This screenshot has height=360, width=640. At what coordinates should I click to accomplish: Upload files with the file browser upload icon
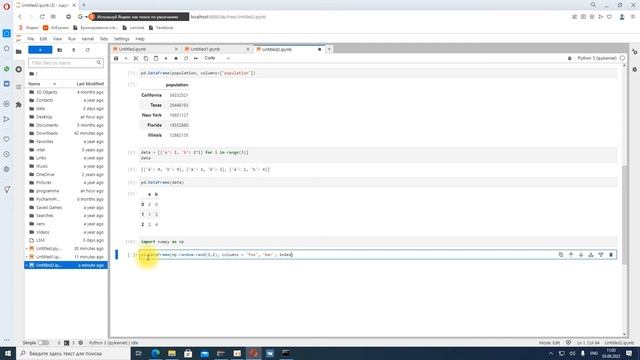(x=73, y=50)
